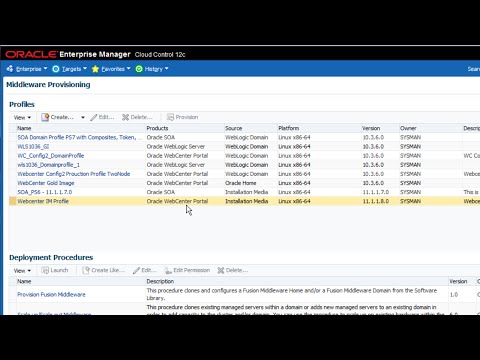Click the Provision button label
Viewport: 480px width, 360px height.
coord(187,117)
